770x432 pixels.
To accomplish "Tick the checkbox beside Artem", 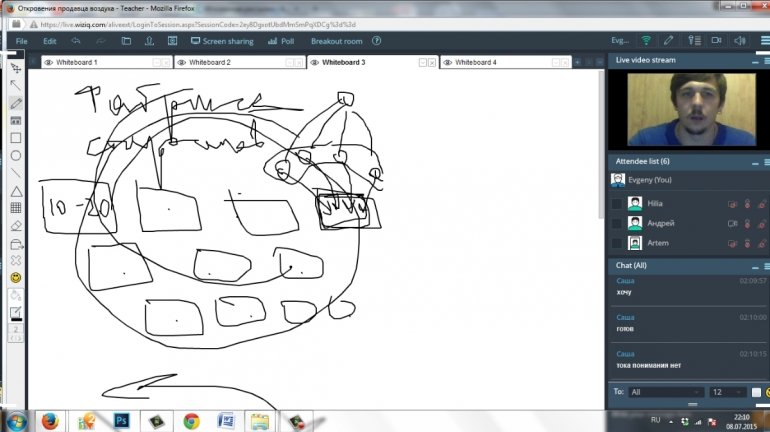I will pyautogui.click(x=616, y=243).
